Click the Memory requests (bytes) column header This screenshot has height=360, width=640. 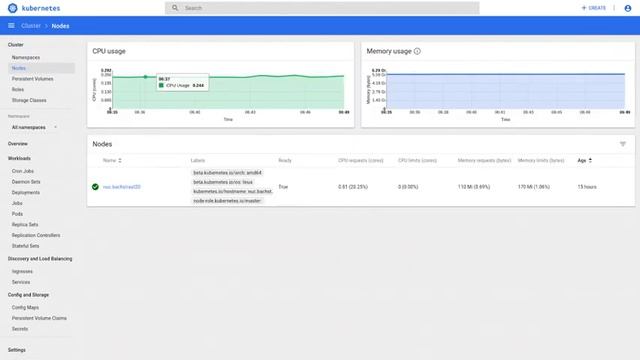tap(484, 160)
